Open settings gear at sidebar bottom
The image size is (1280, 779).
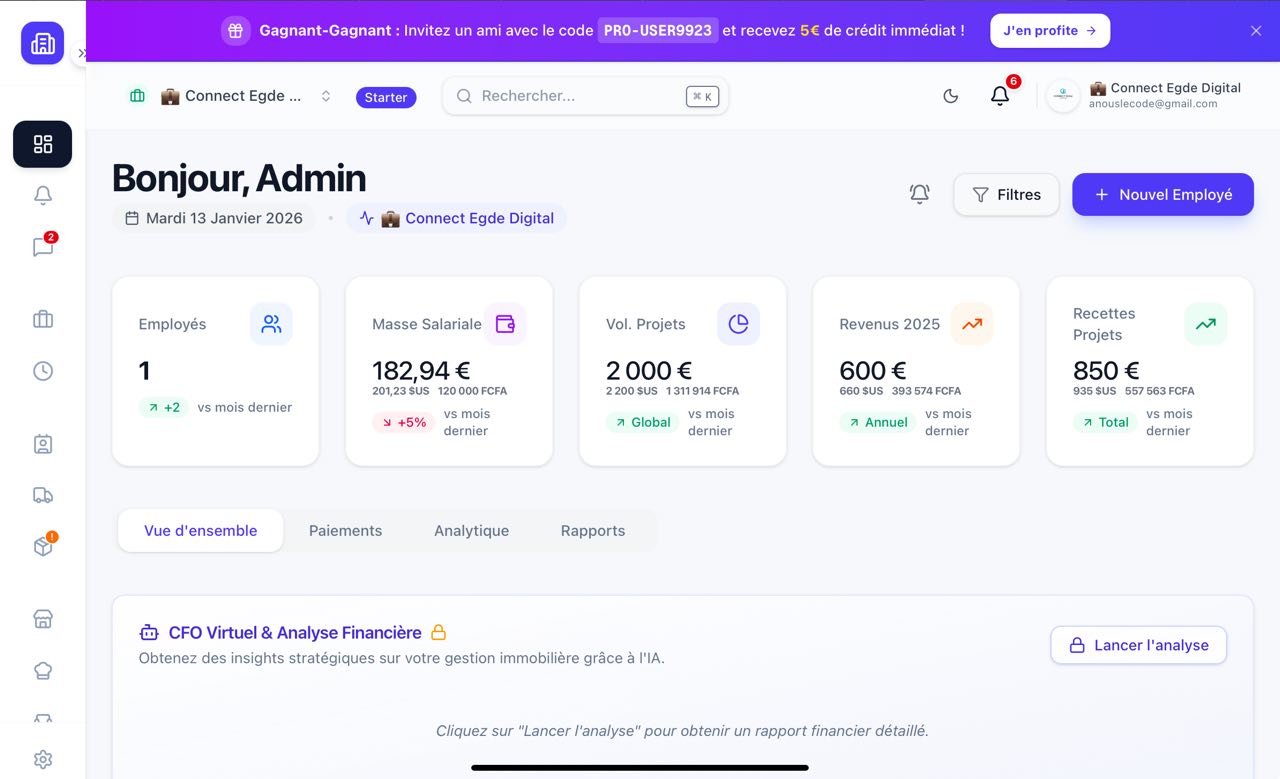click(42, 759)
